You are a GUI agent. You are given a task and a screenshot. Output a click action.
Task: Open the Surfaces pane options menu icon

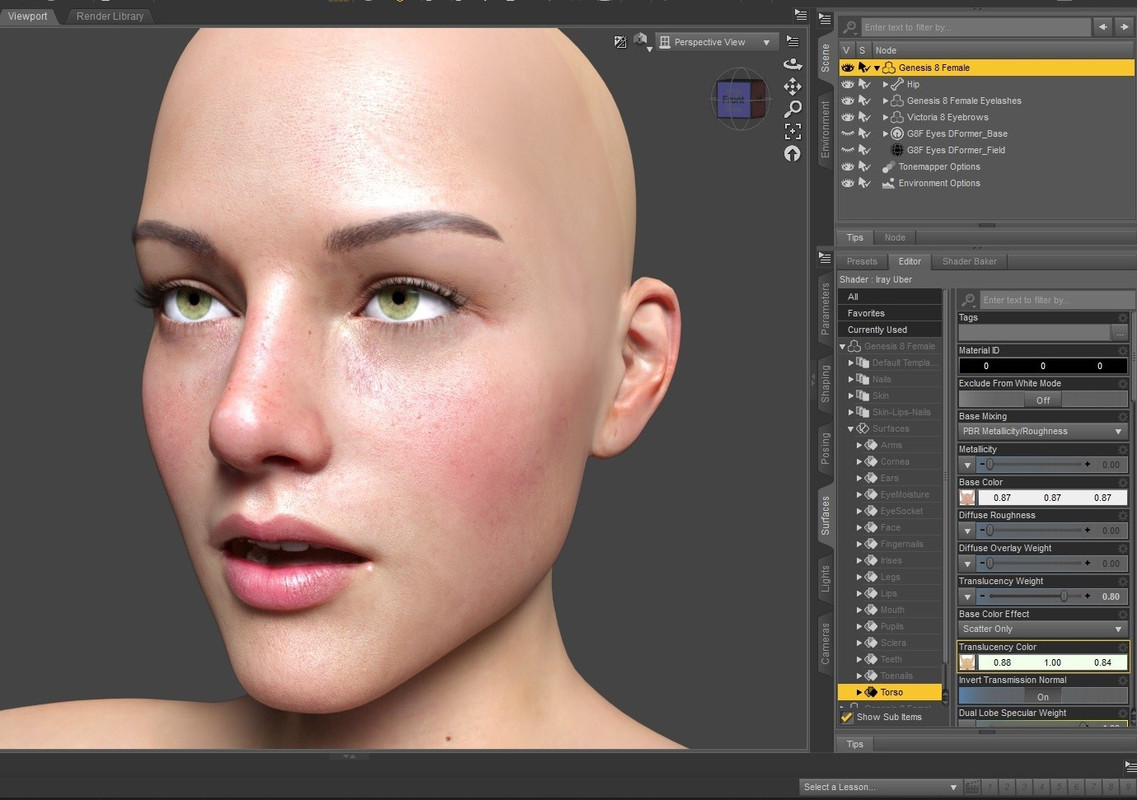(x=824, y=257)
